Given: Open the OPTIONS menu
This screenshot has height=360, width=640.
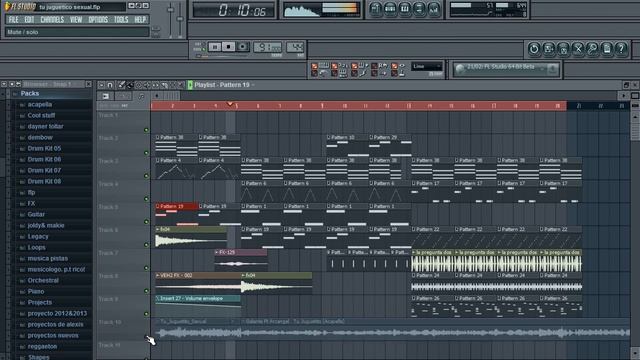Looking at the screenshot, I should click(98, 20).
